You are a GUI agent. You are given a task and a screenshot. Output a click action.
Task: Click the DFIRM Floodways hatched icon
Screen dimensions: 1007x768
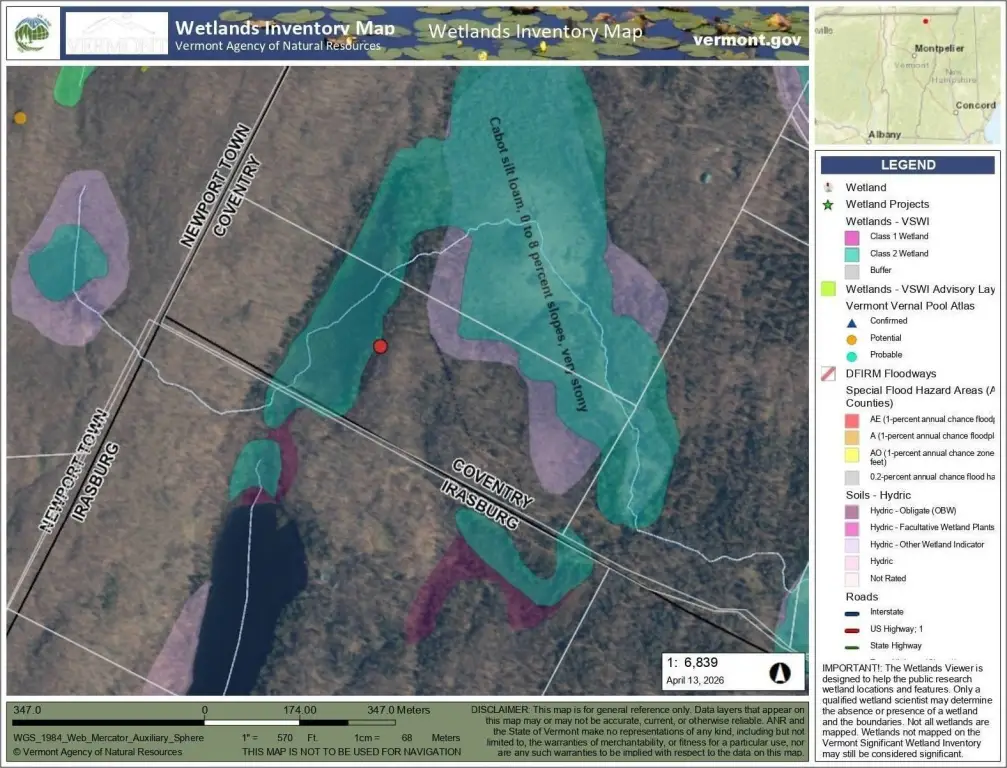point(828,374)
